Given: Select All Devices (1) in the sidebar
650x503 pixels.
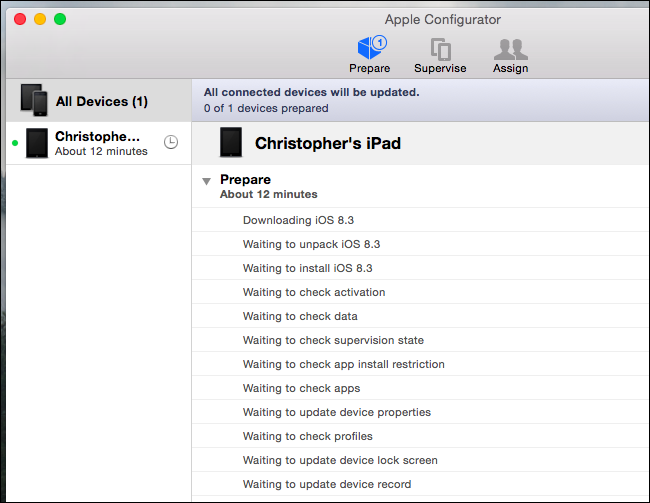Looking at the screenshot, I should (x=99, y=101).
